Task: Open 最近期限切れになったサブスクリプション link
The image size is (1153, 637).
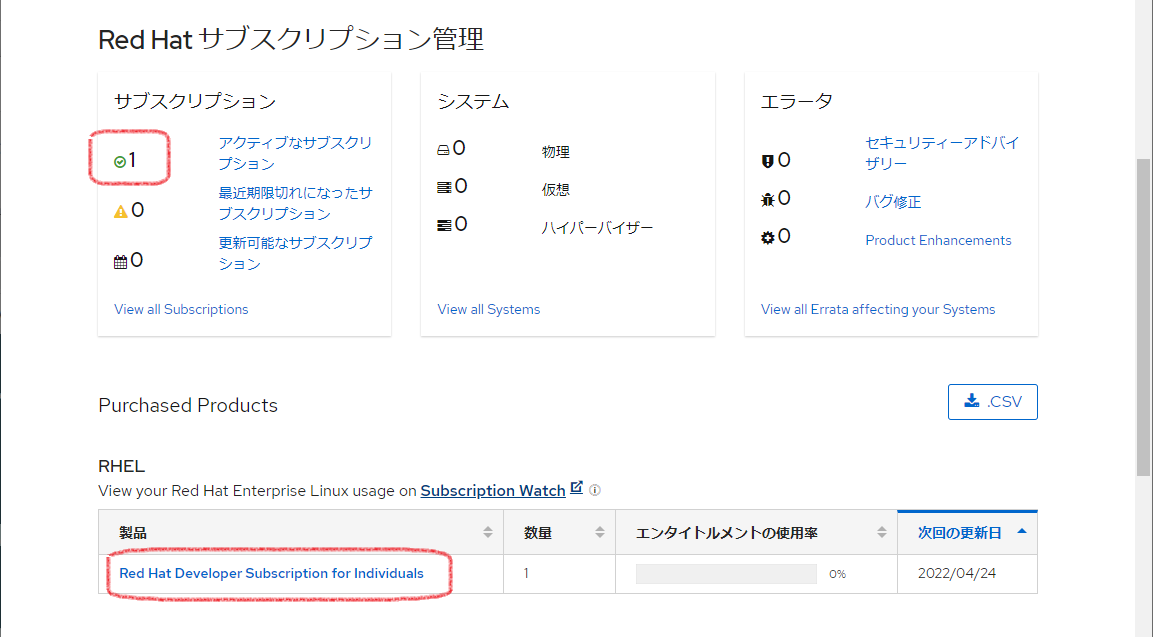Action: 296,203
